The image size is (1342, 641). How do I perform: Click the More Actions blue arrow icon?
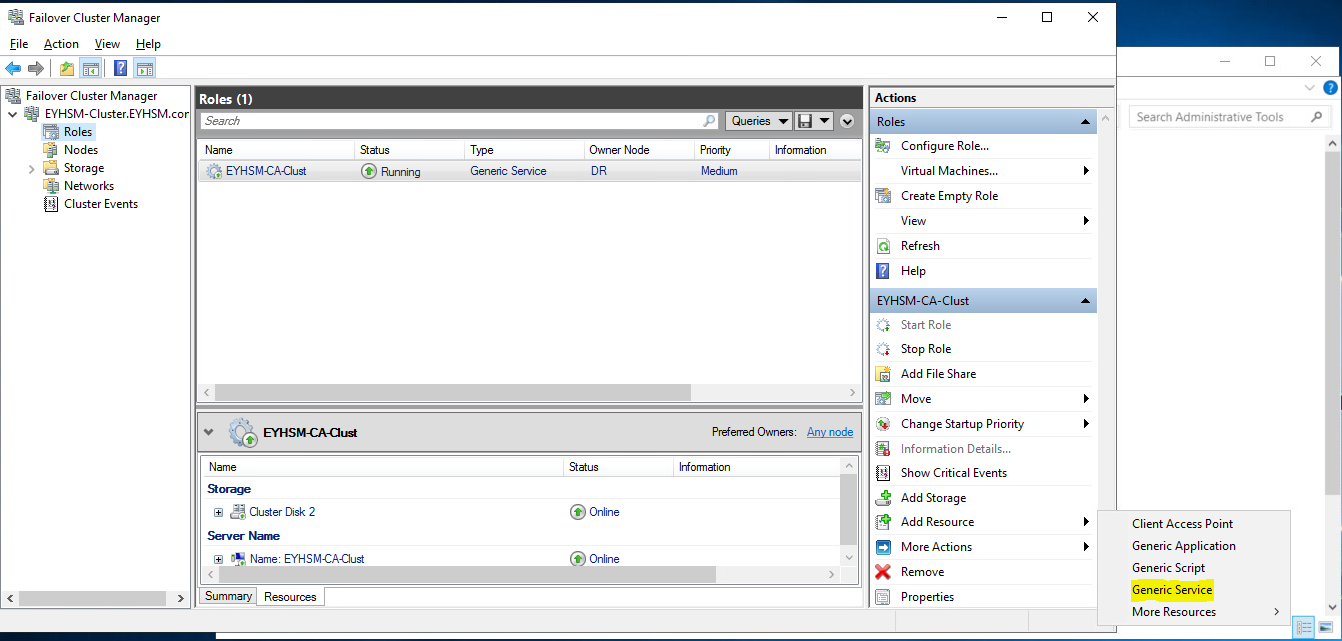coord(883,547)
